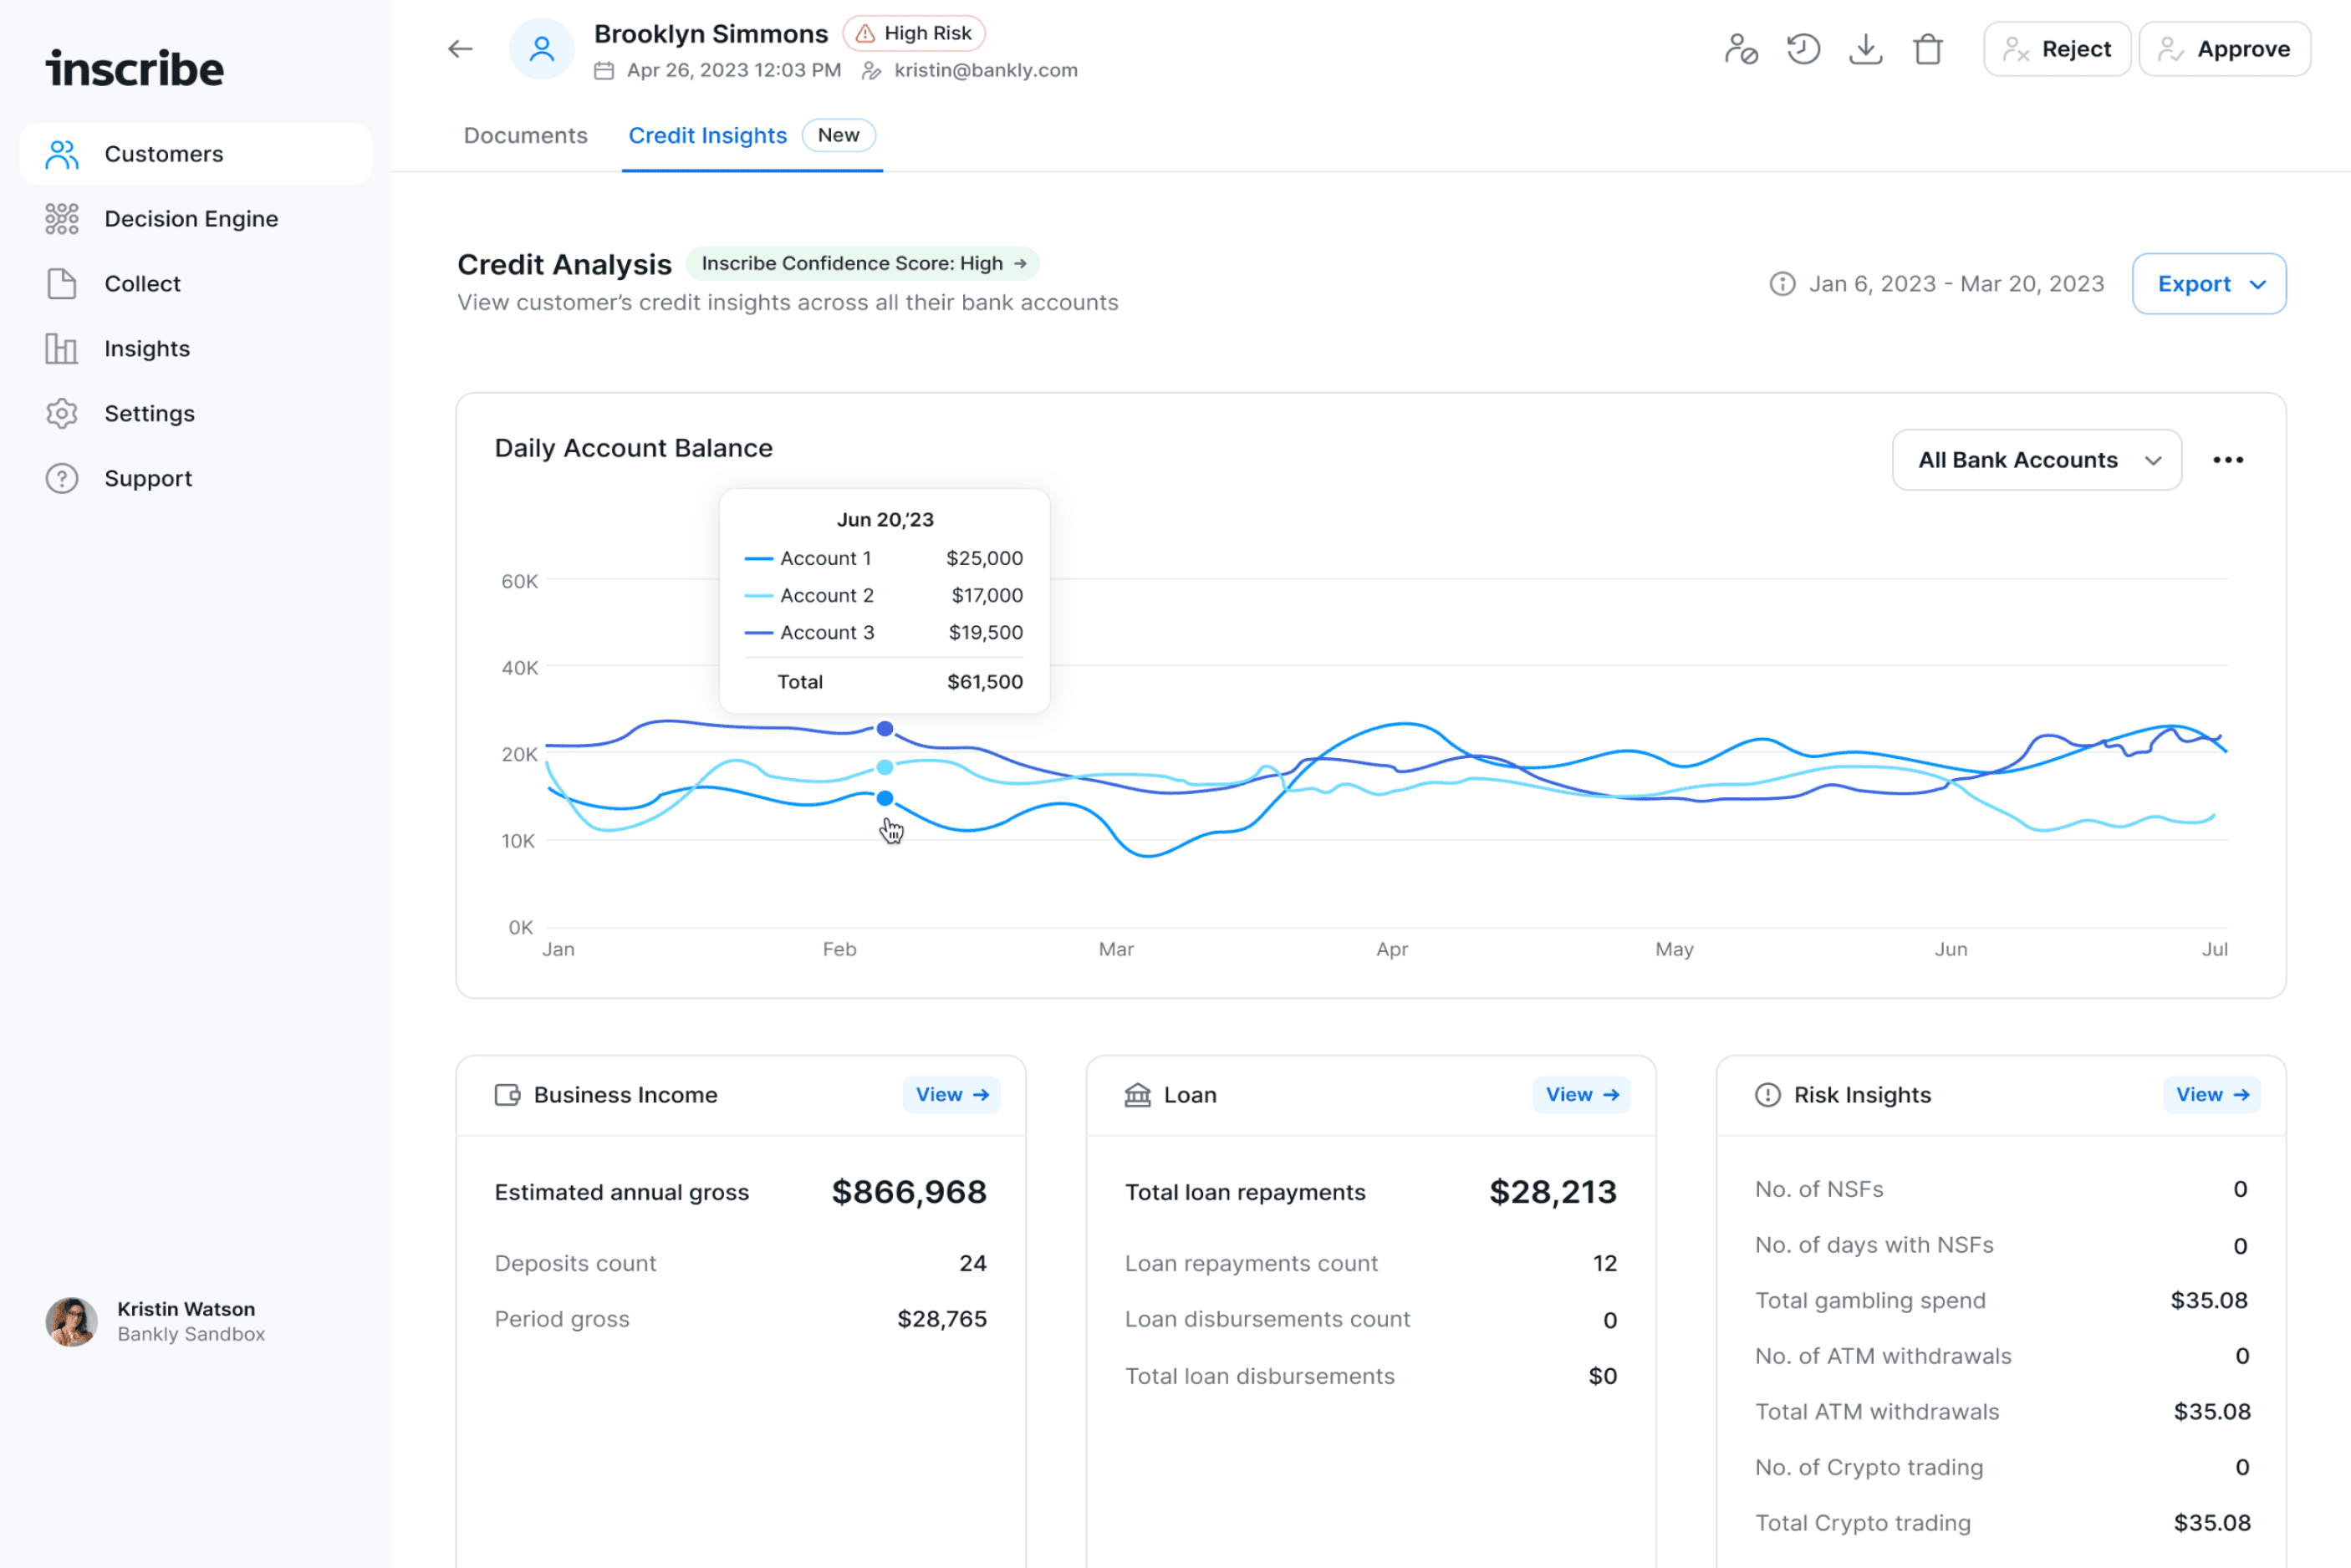The image size is (2351, 1568).
Task: Switch to the Documents tab
Action: pos(525,136)
